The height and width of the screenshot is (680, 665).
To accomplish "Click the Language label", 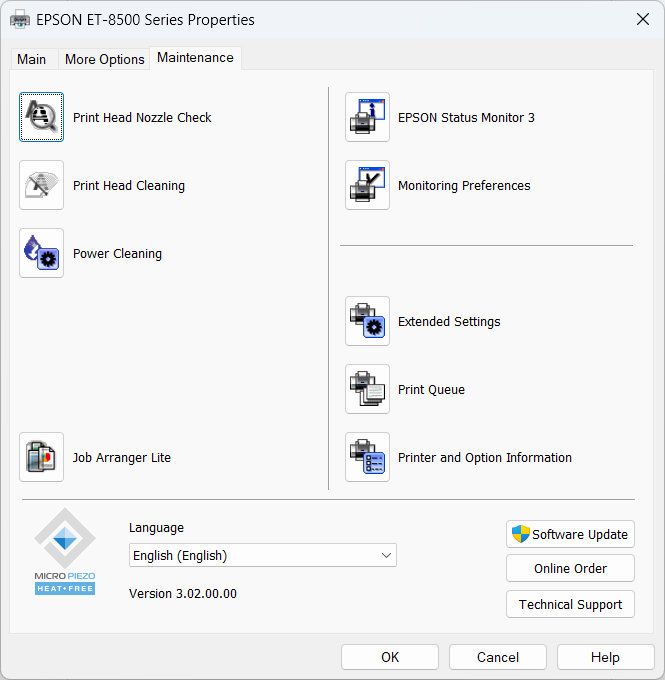I will (x=156, y=528).
